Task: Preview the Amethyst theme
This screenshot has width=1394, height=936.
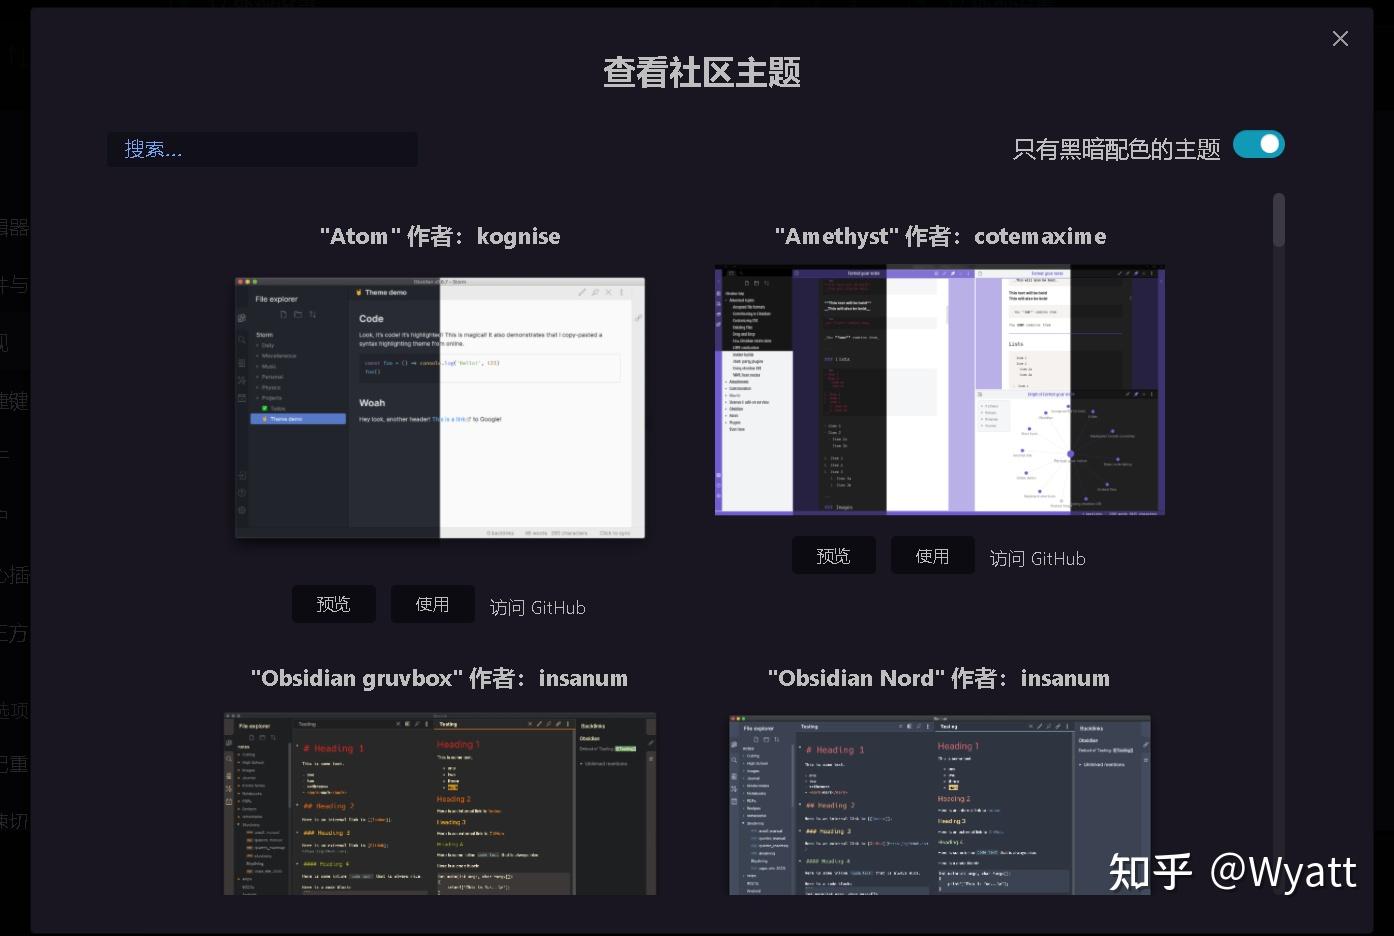Action: [x=833, y=555]
